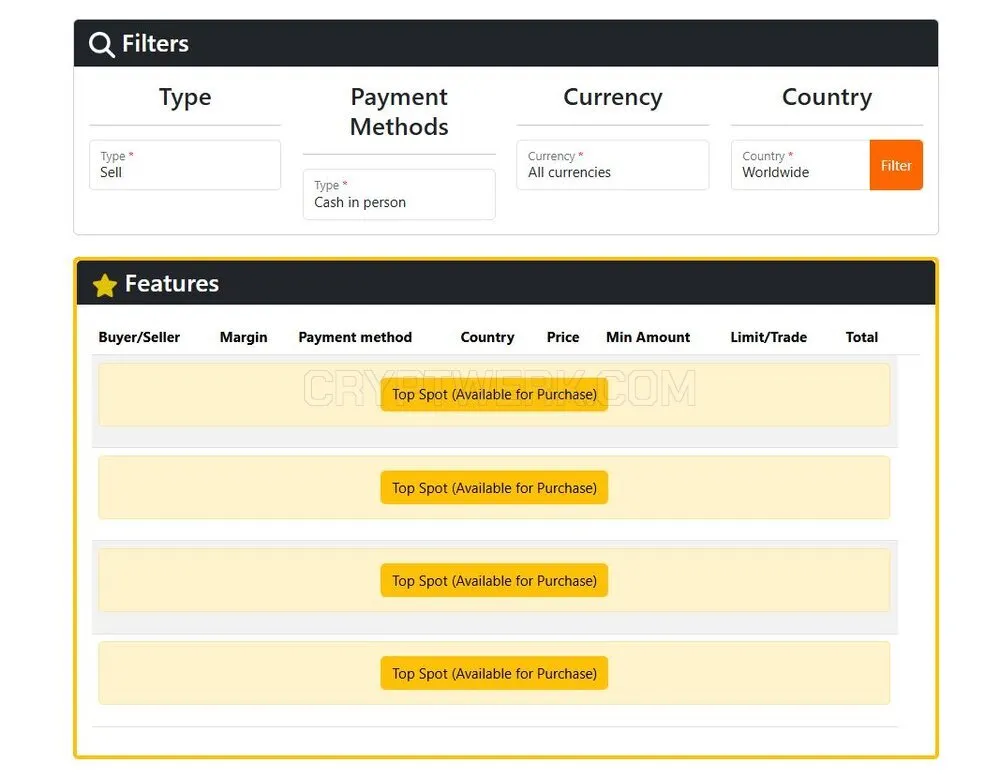The image size is (1000, 777).
Task: Click the Payment Methods section heading
Action: click(399, 112)
